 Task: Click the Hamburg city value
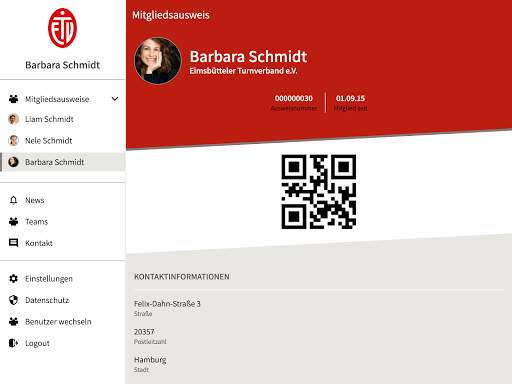pos(150,360)
